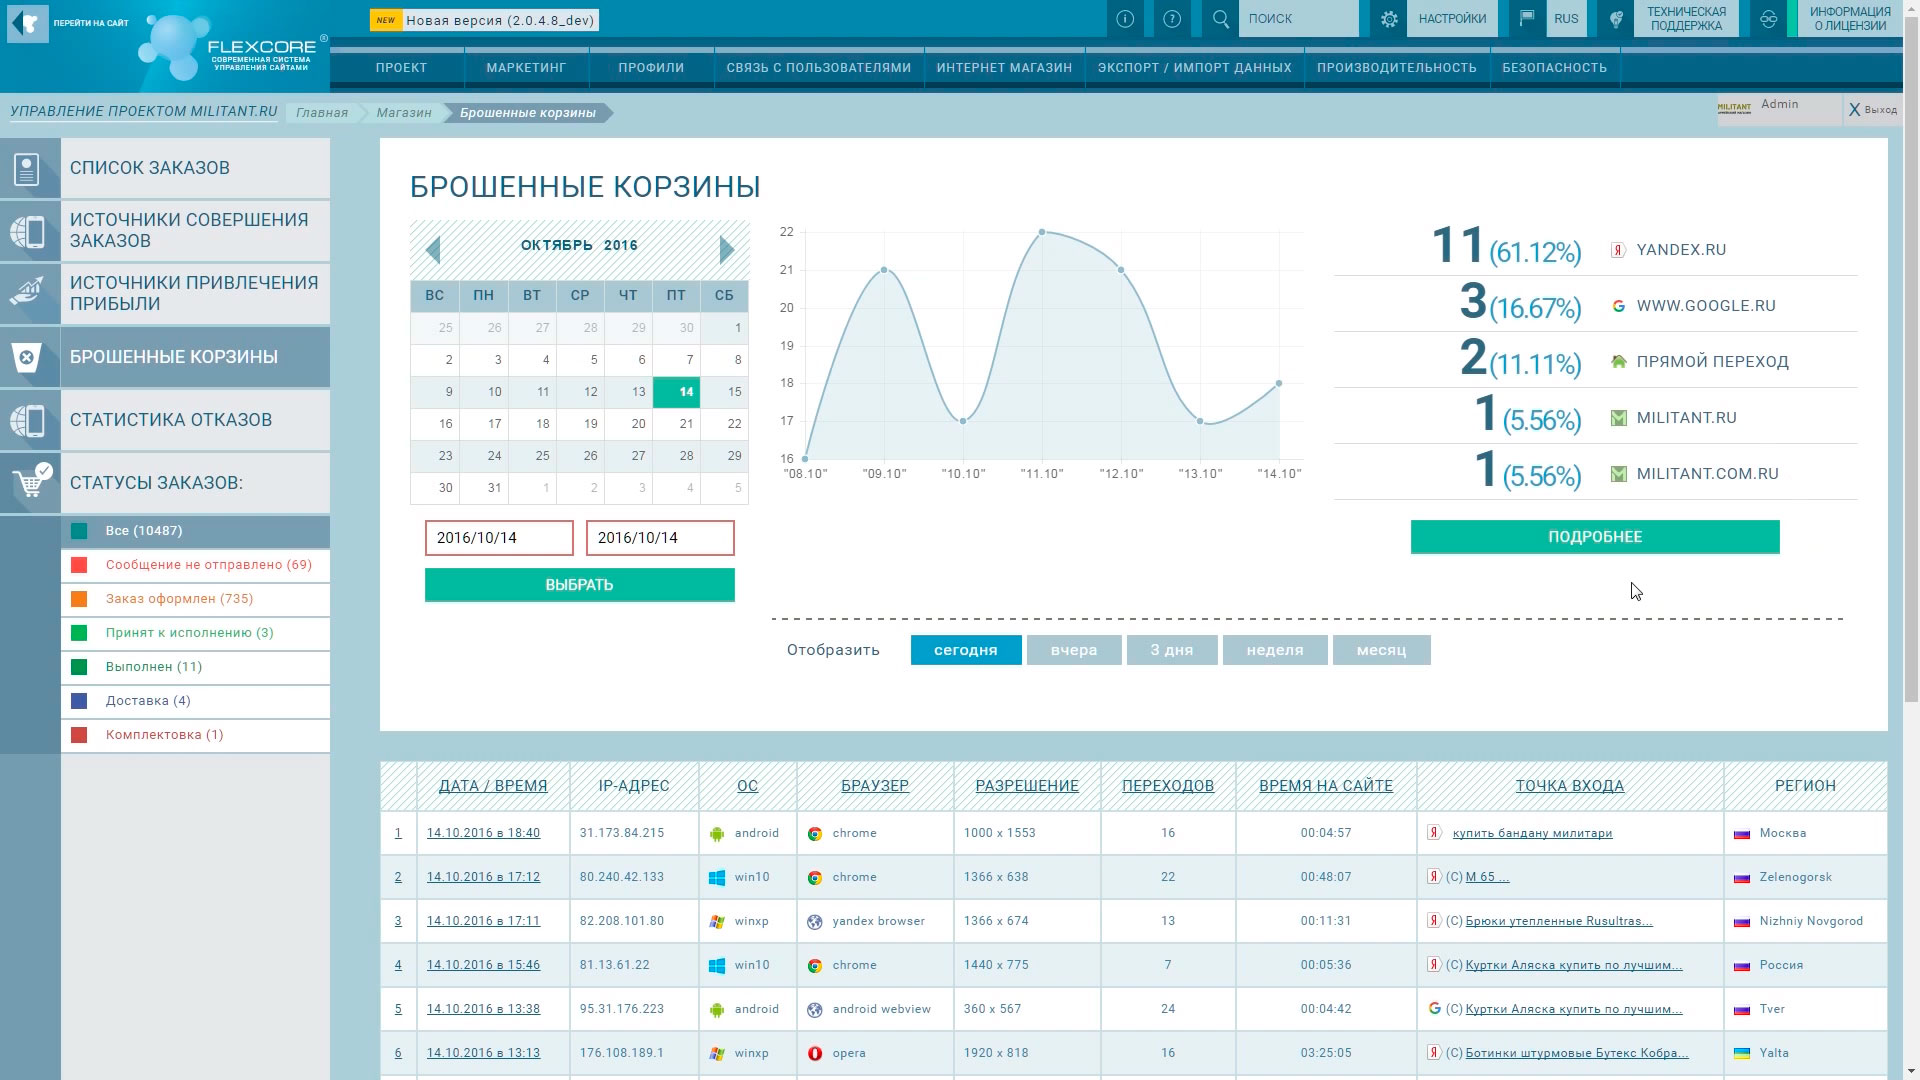Click the order sources globe-phone icon

[28, 232]
